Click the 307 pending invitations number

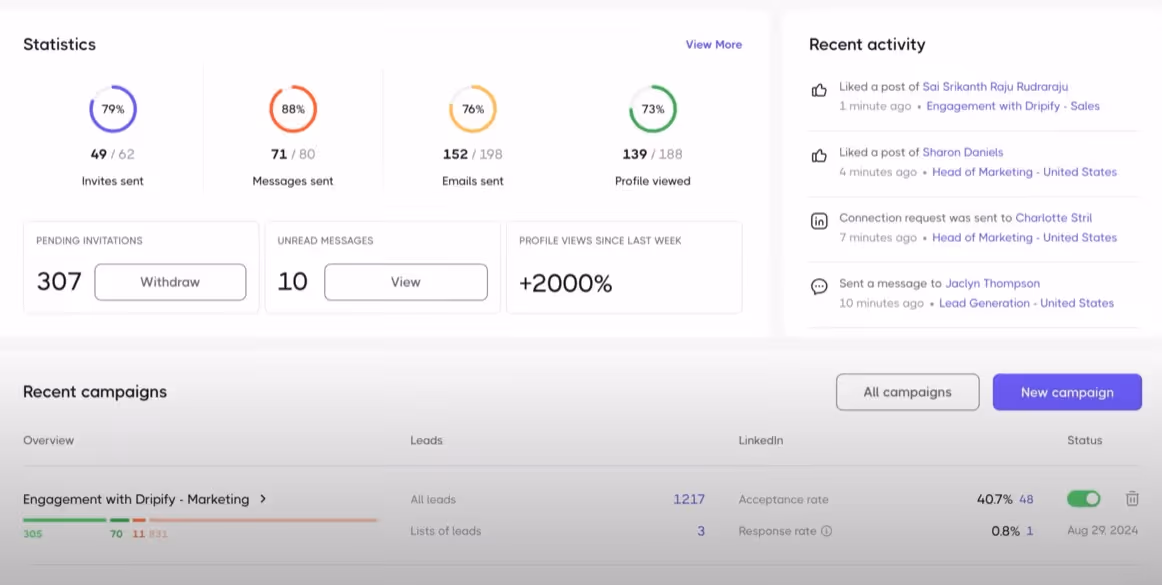tap(59, 282)
